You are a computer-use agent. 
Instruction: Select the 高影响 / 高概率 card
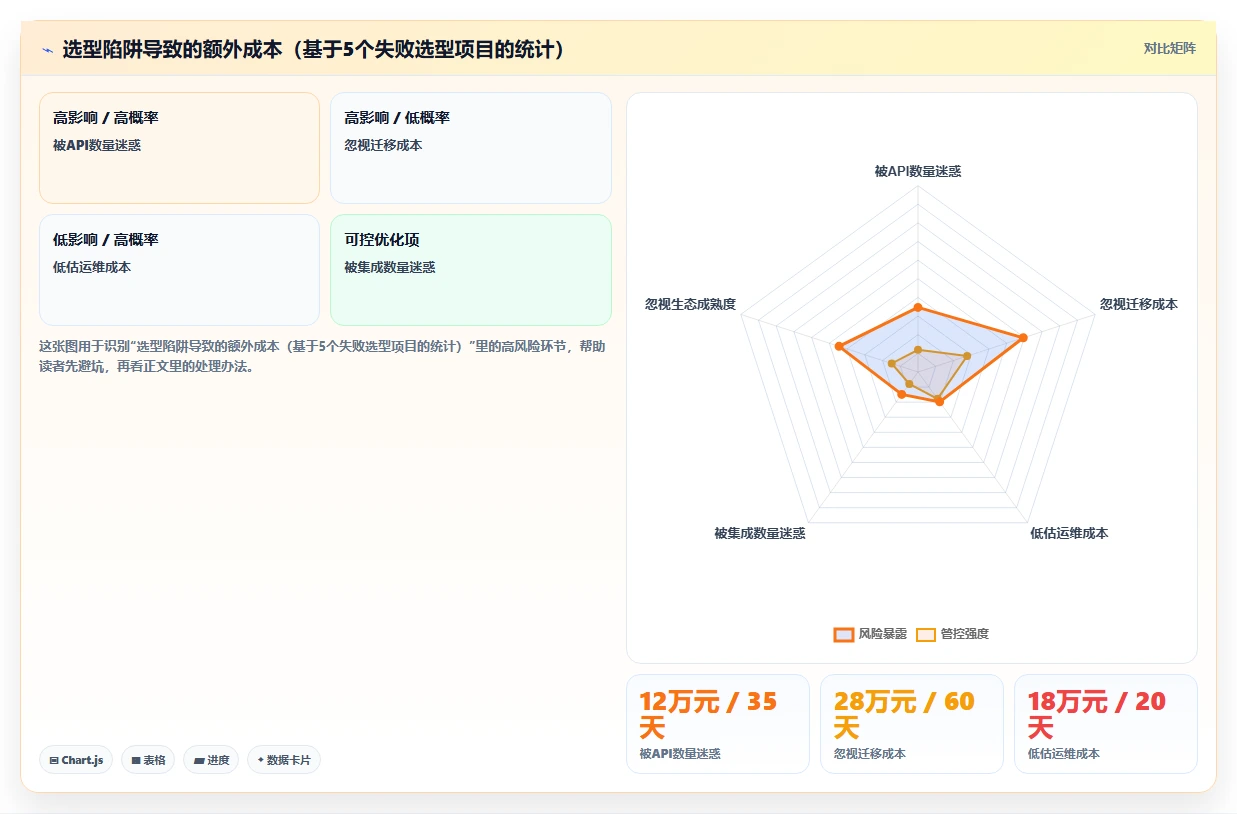pos(179,148)
